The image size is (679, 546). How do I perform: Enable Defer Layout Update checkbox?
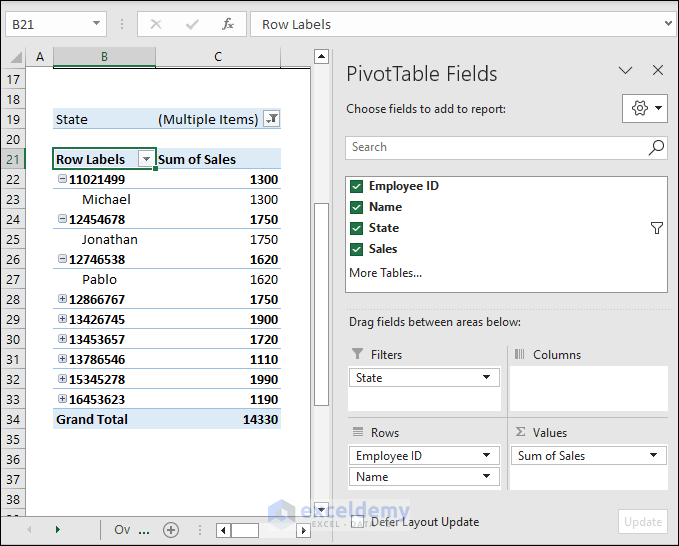pyautogui.click(x=357, y=522)
